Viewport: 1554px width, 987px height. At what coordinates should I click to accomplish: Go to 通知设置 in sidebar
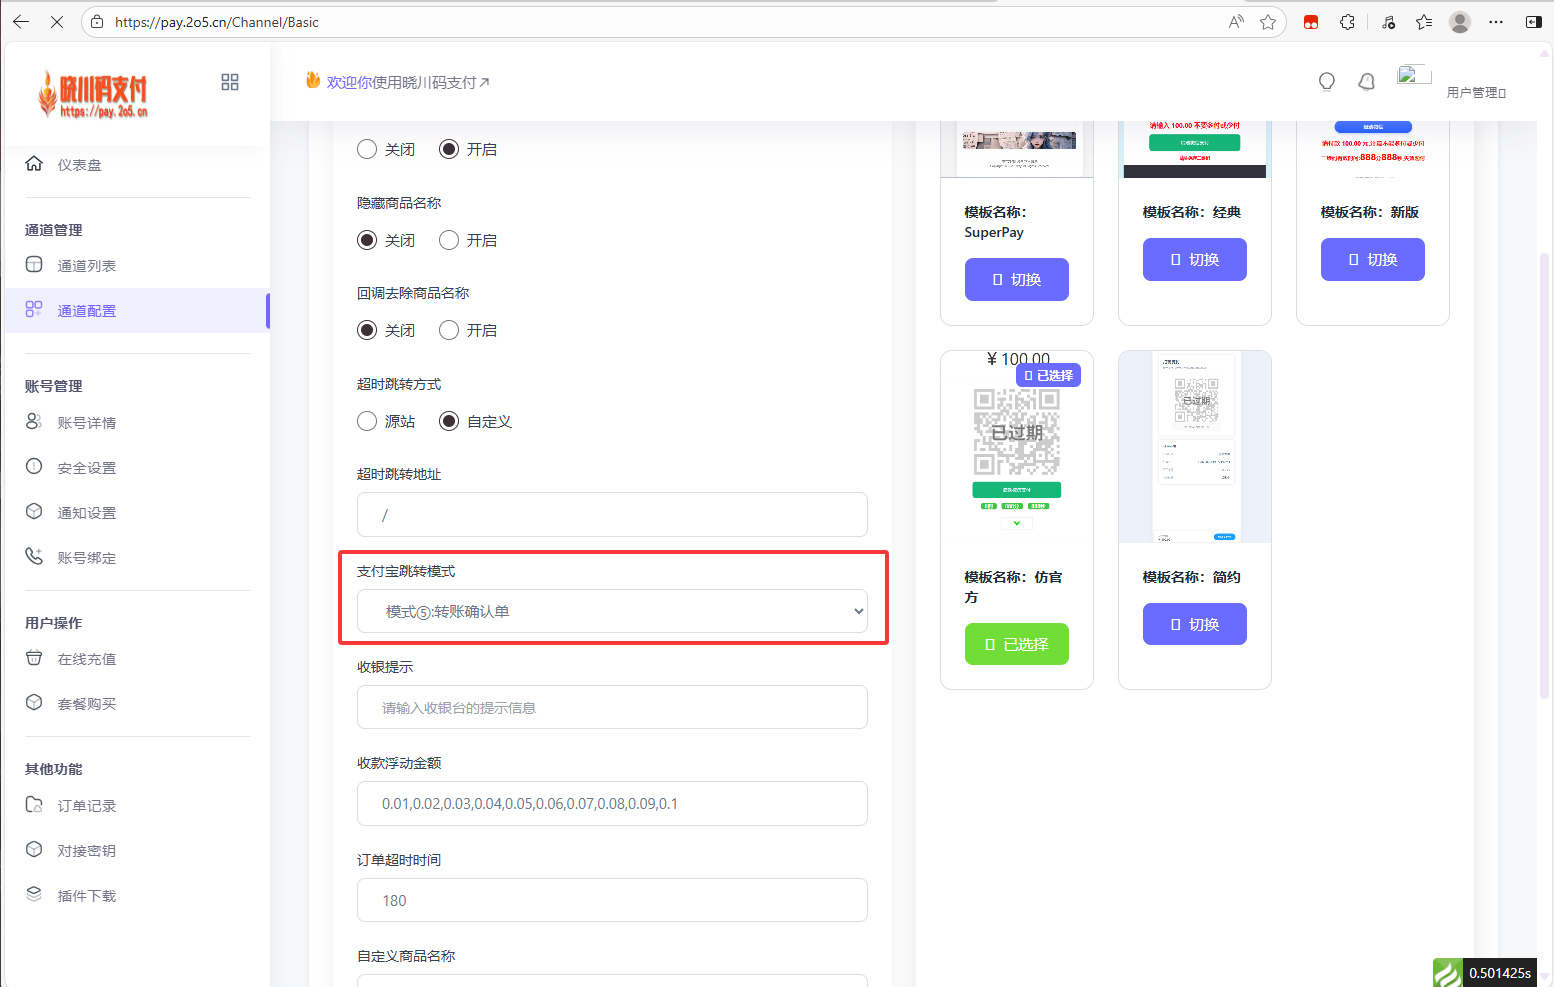click(x=86, y=513)
